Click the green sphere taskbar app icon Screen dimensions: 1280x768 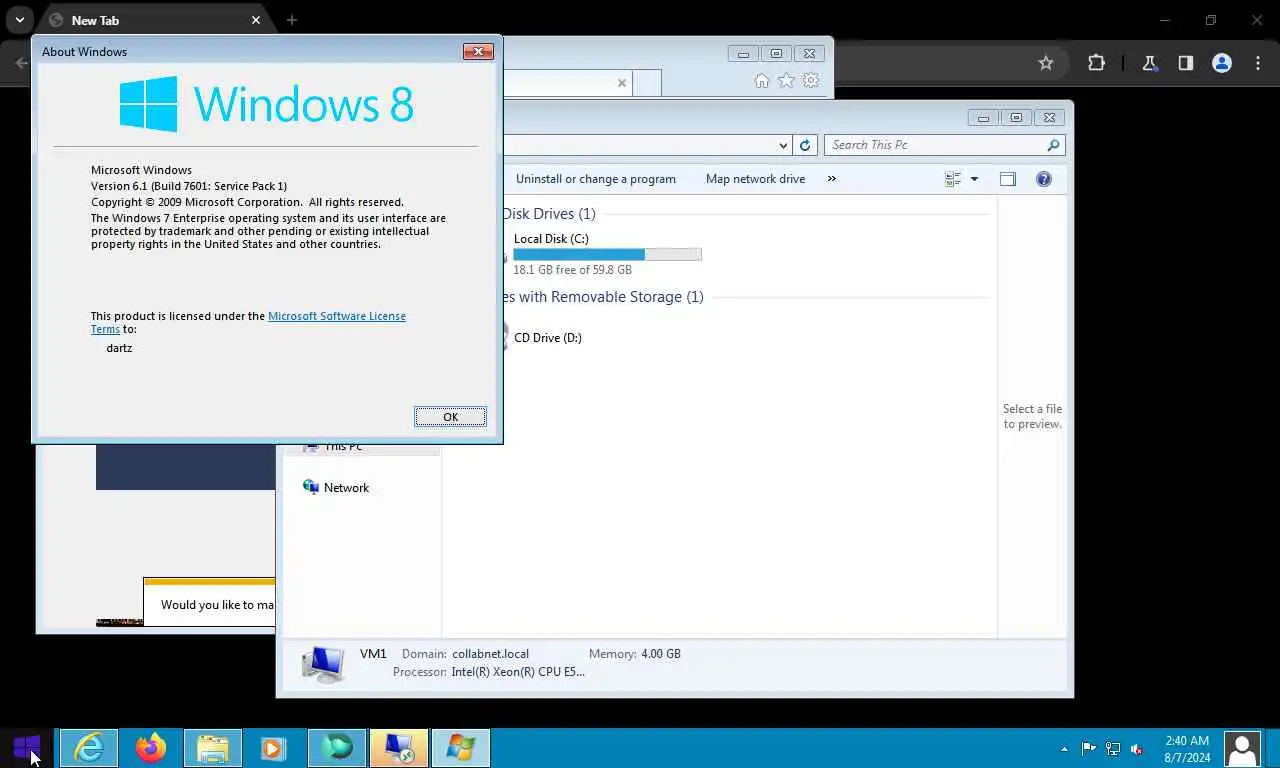[x=337, y=748]
